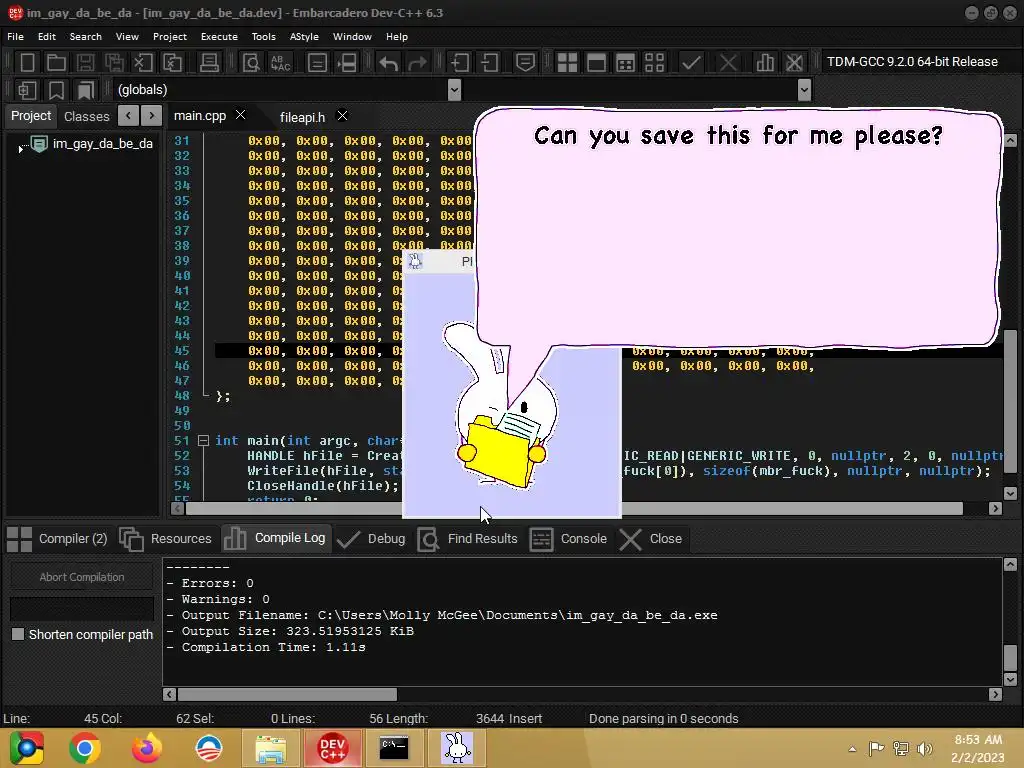The width and height of the screenshot is (1024, 768).
Task: Open the Resources bottom tab
Action: 166,539
